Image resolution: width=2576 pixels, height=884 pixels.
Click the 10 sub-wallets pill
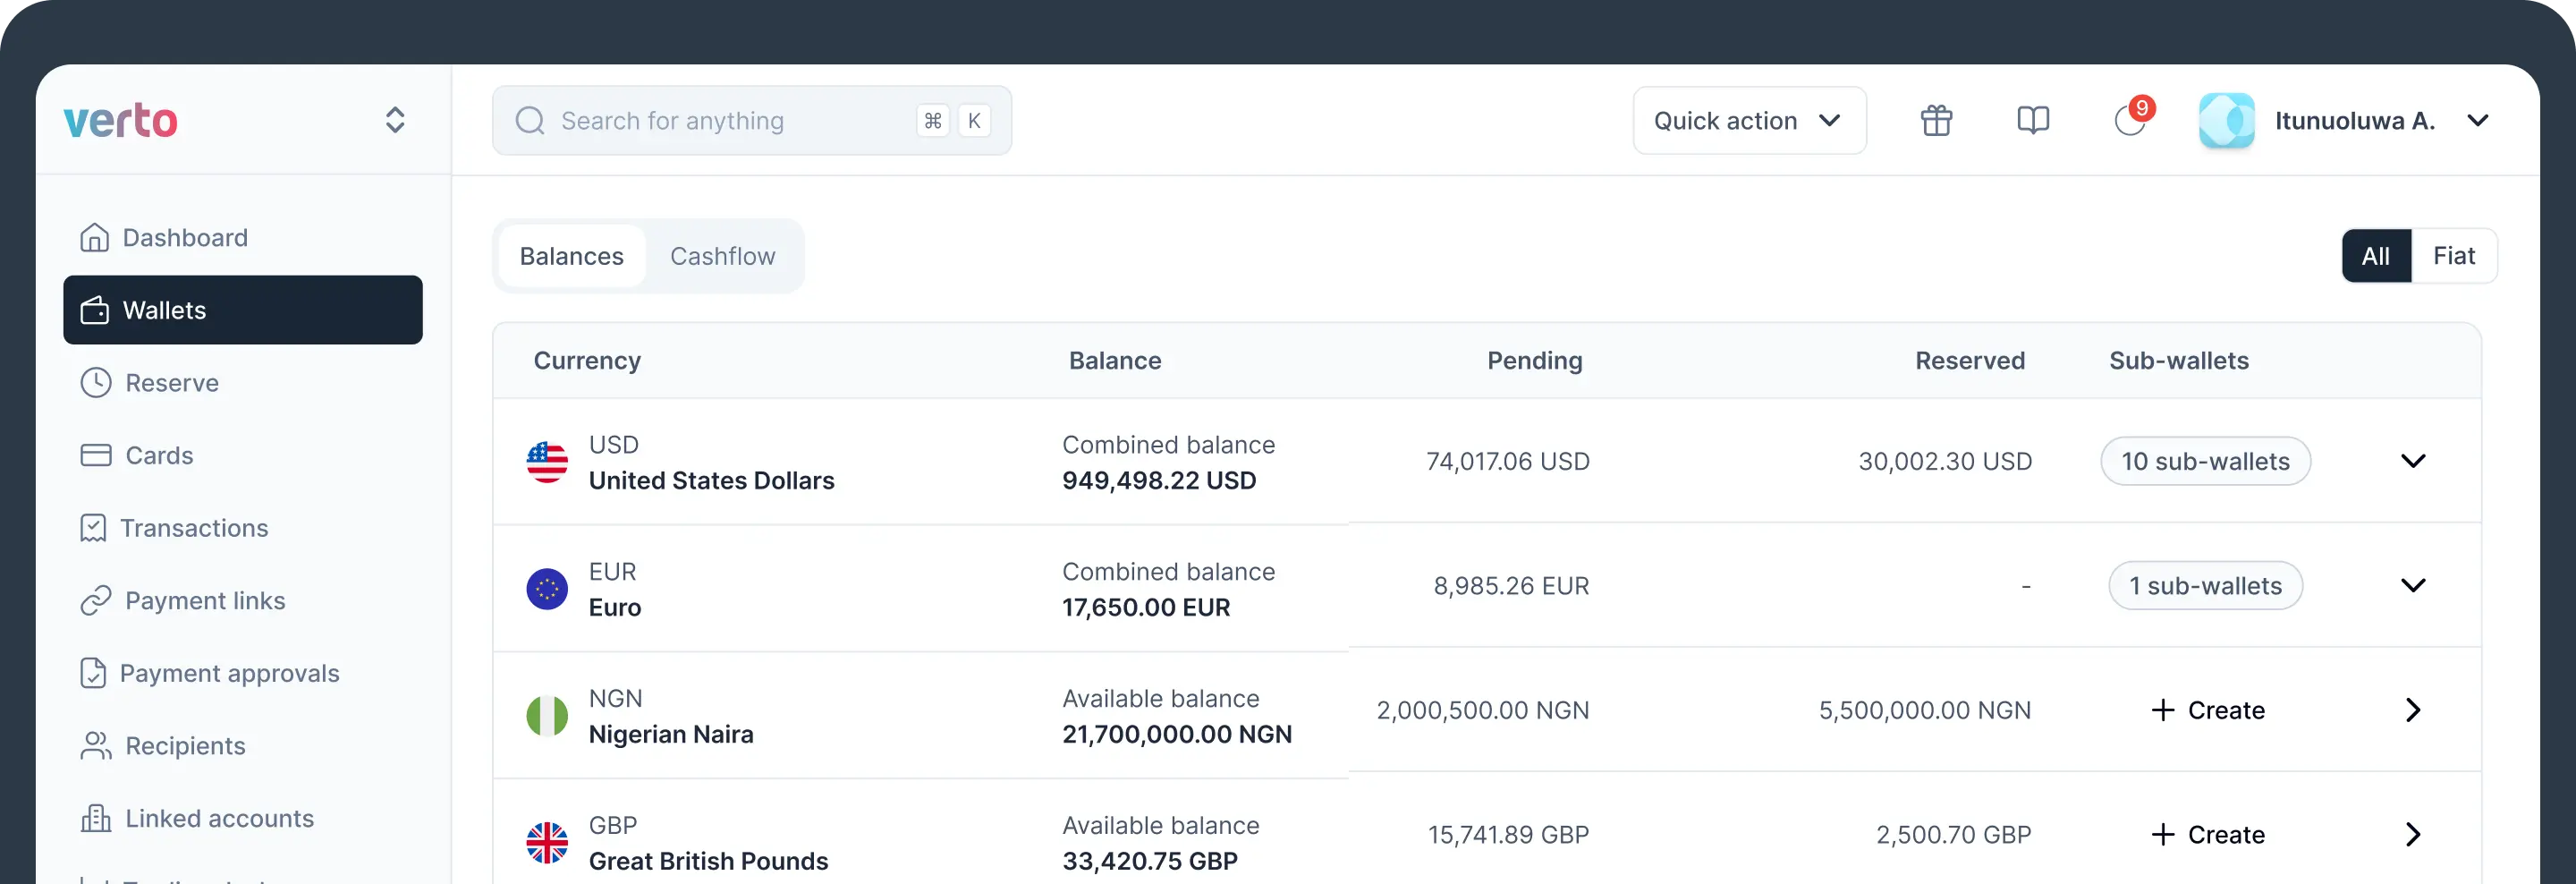pyautogui.click(x=2205, y=462)
